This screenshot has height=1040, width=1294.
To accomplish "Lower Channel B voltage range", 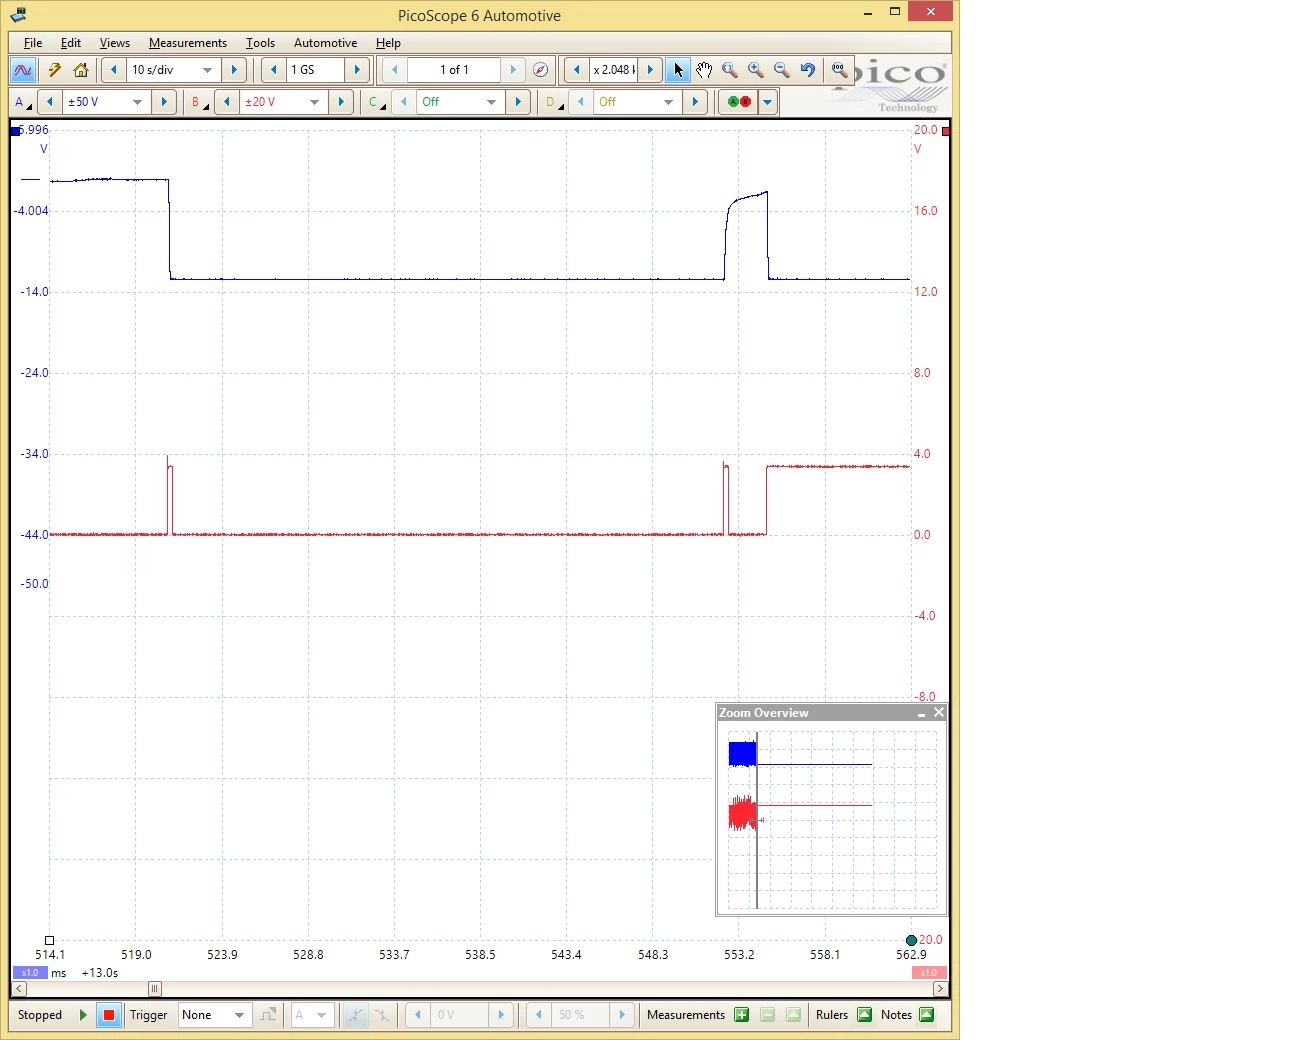I will (x=226, y=102).
